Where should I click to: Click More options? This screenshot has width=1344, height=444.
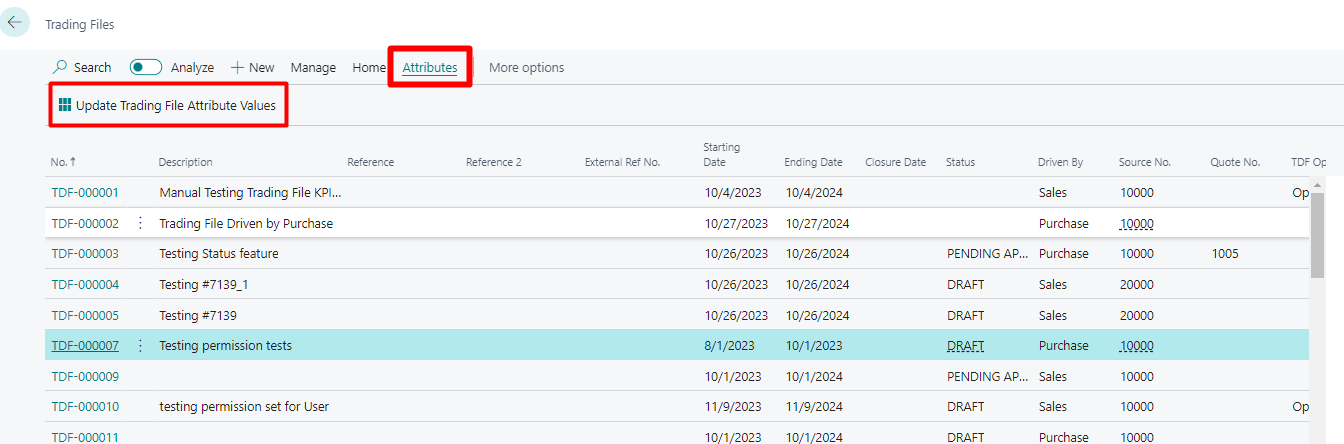[x=526, y=67]
